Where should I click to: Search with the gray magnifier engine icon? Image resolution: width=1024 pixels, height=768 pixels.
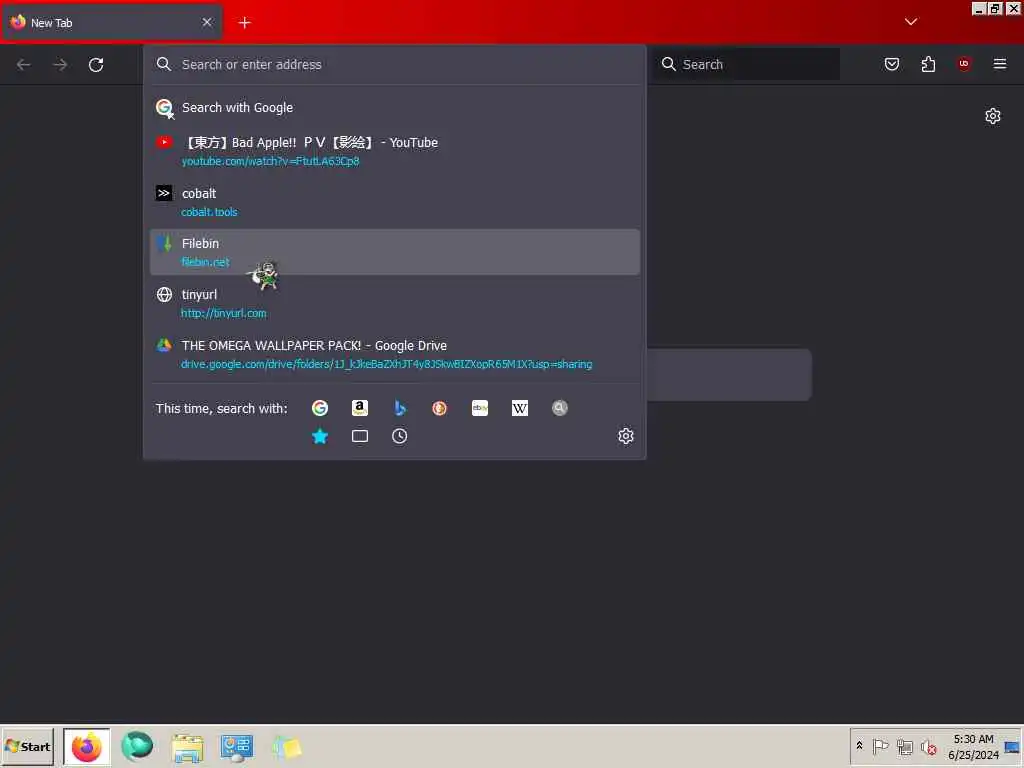pos(560,408)
